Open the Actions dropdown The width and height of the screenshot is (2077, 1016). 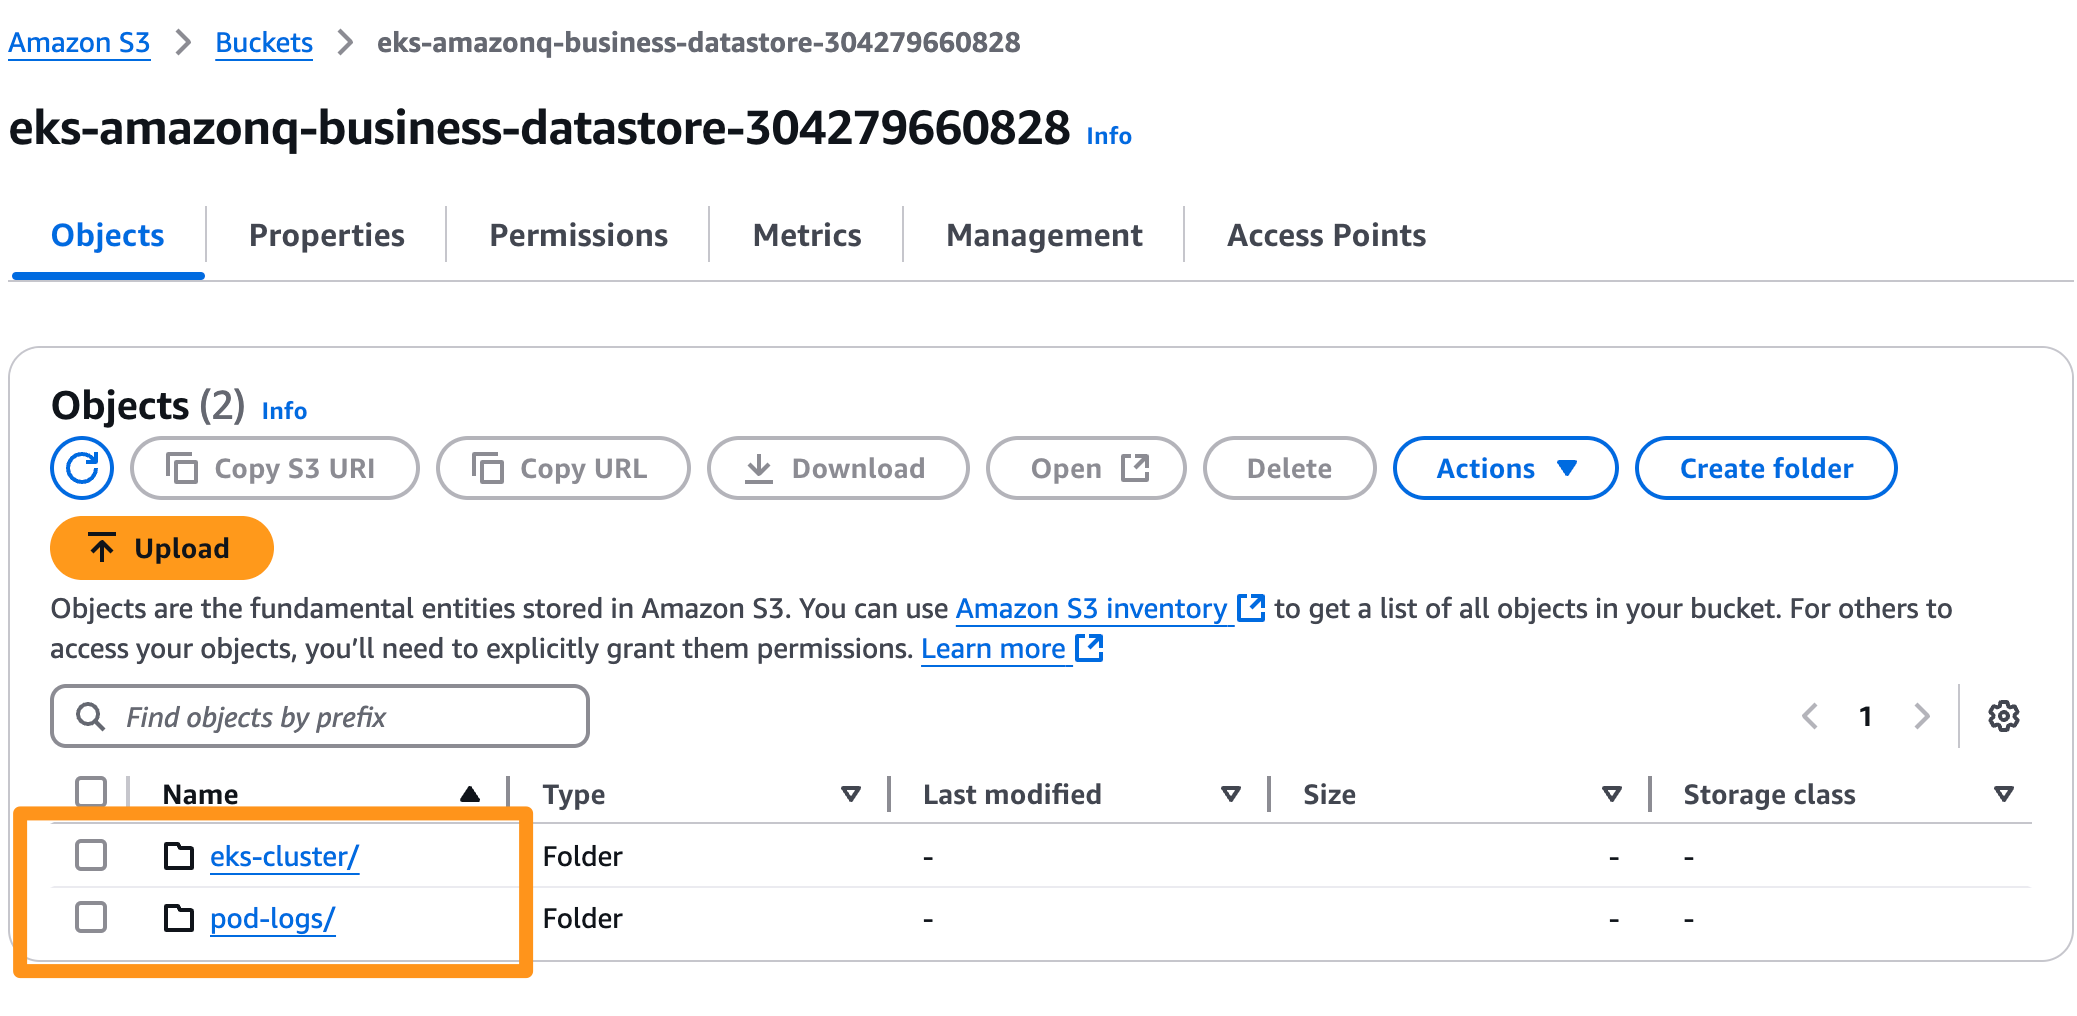1504,467
